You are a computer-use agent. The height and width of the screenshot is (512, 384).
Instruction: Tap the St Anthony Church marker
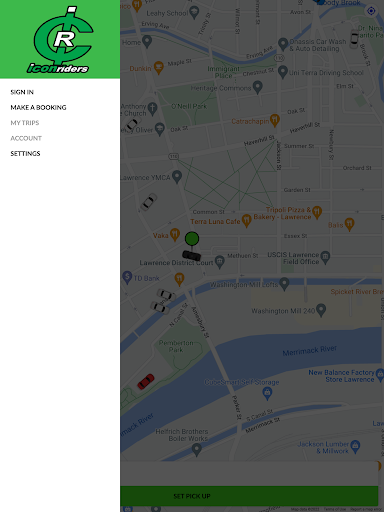pos(152,109)
